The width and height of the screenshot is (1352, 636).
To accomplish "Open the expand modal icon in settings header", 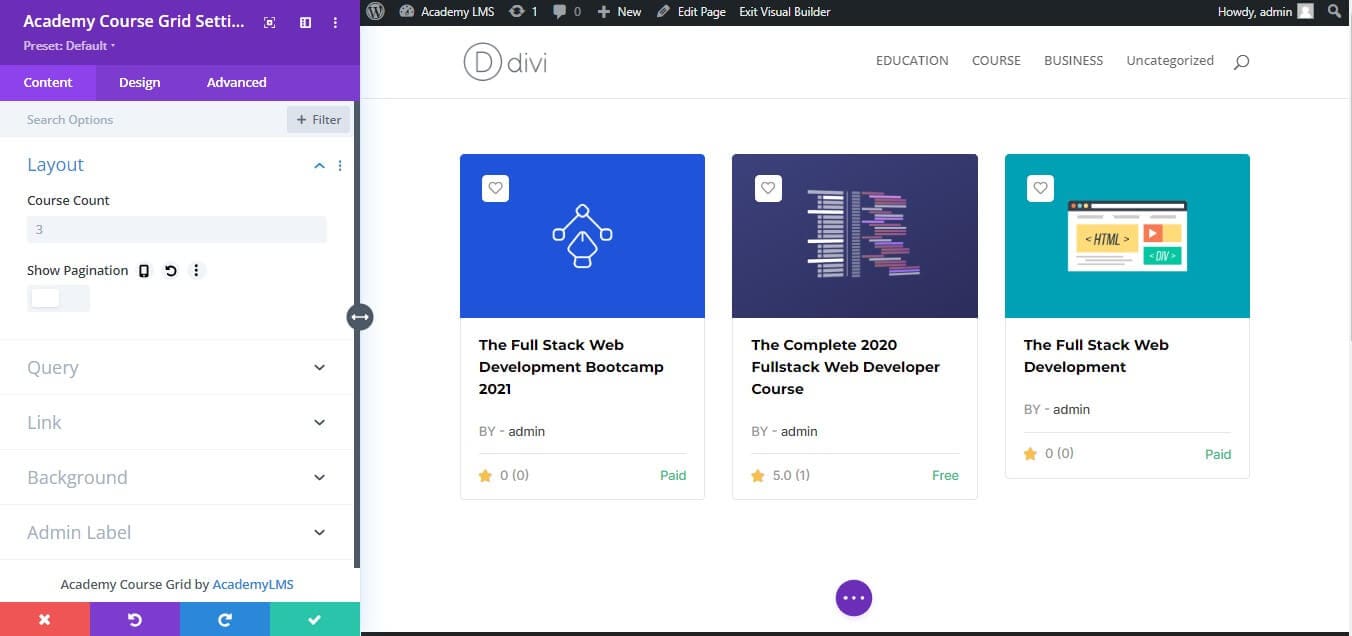I will (269, 22).
